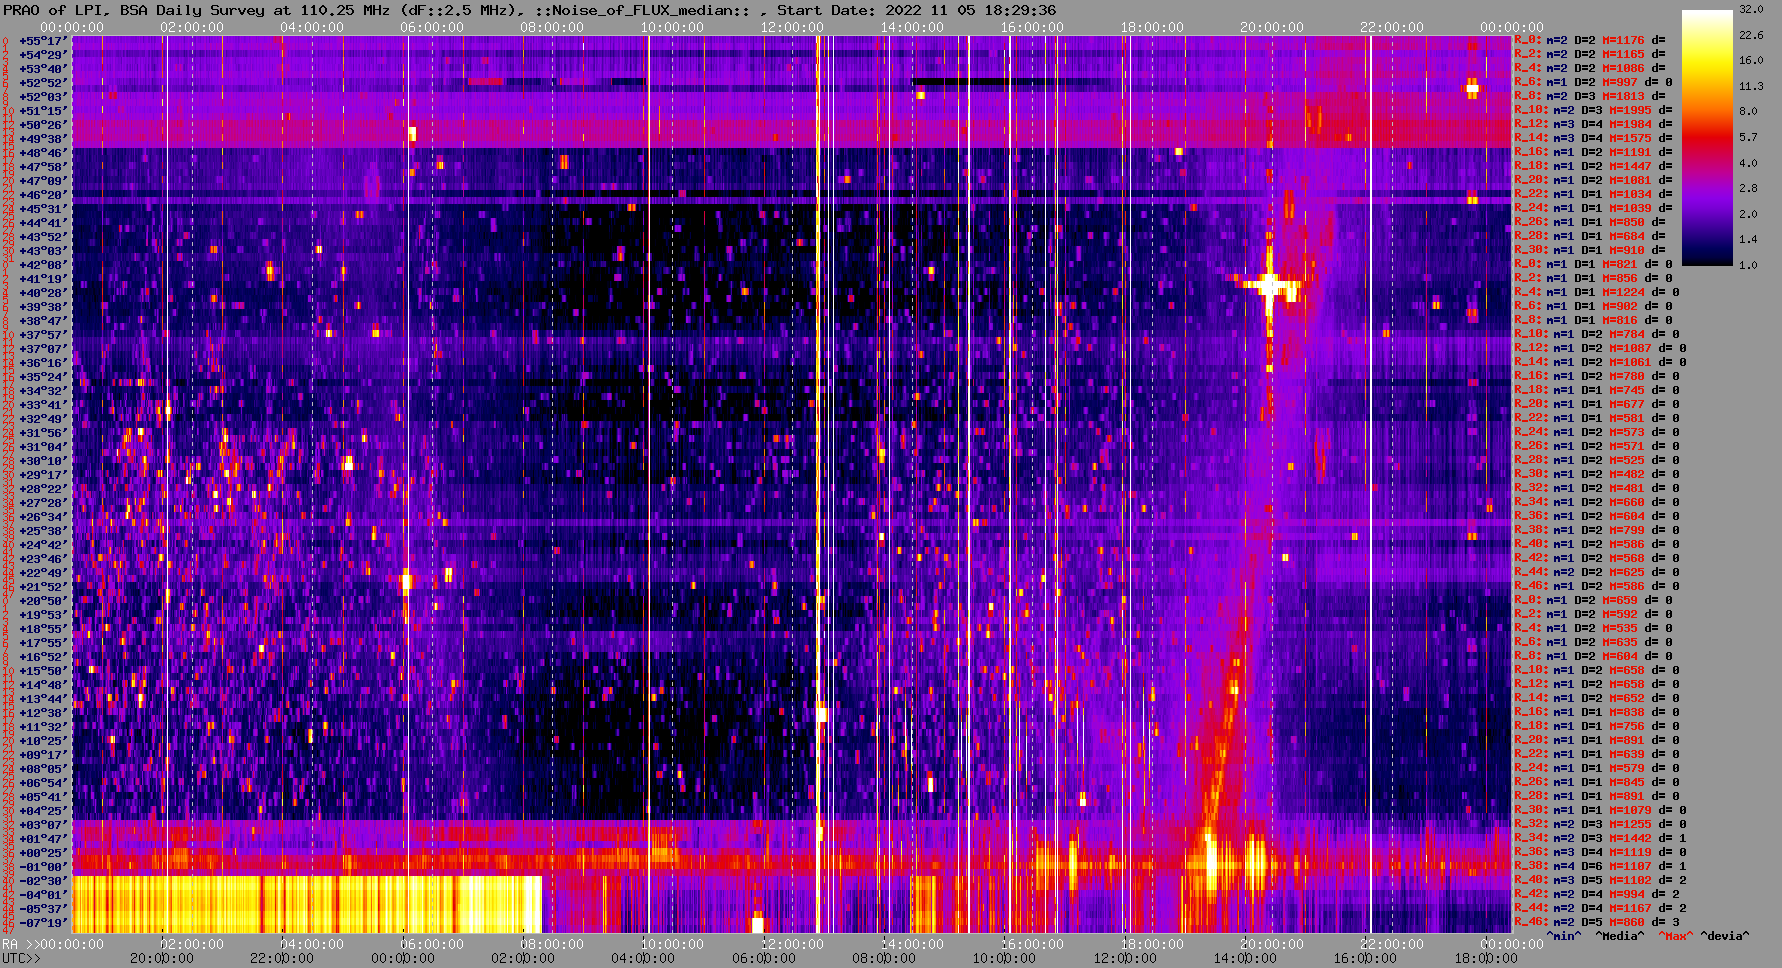Viewport: 1782px width, 968px height.
Task: Click the 22.6 color scale value
Action: click(x=1751, y=35)
